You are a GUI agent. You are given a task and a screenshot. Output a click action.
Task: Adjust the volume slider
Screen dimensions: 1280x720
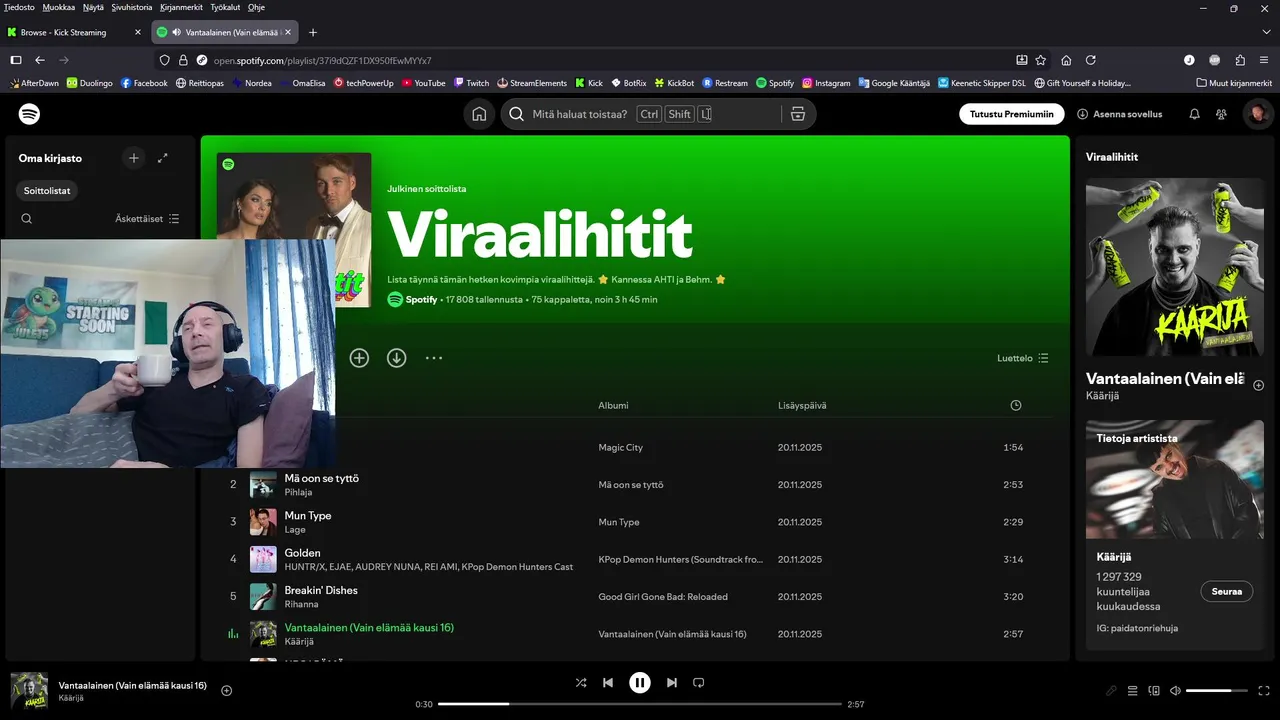click(x=1217, y=691)
